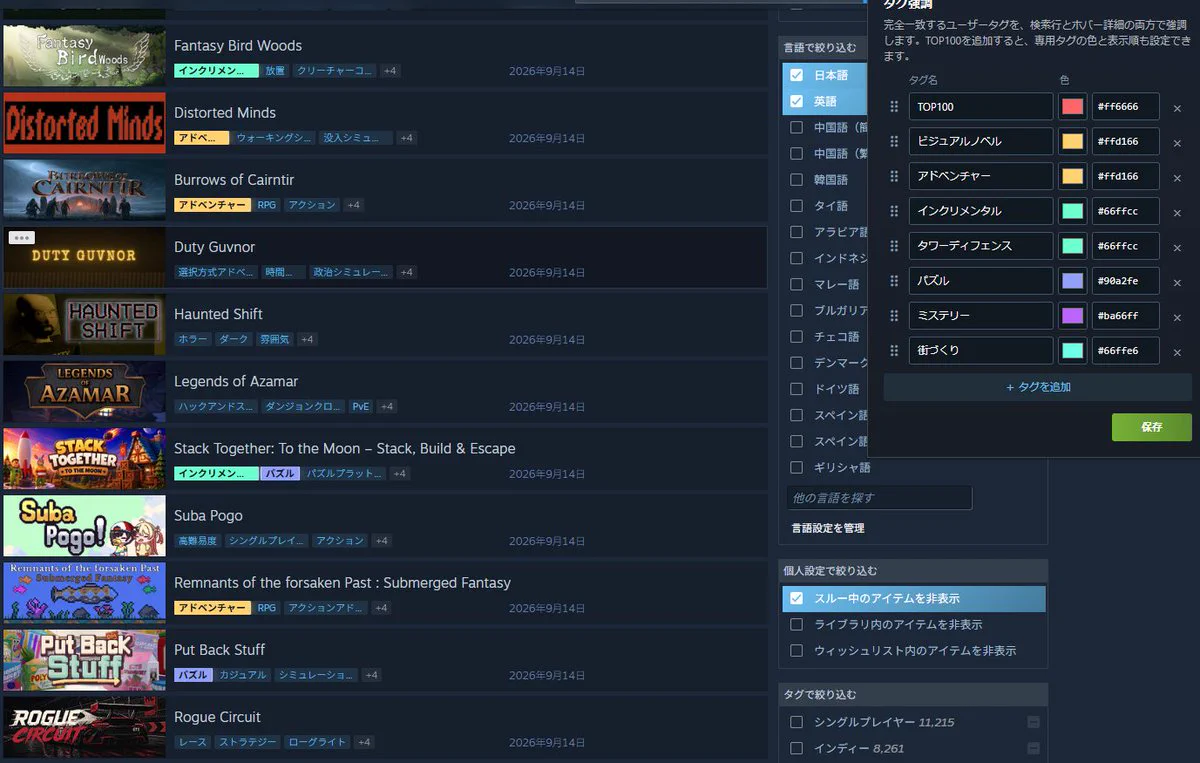Toggle スルー中のアイテムを非表示 option
Image resolution: width=1200 pixels, height=763 pixels.
(x=914, y=599)
